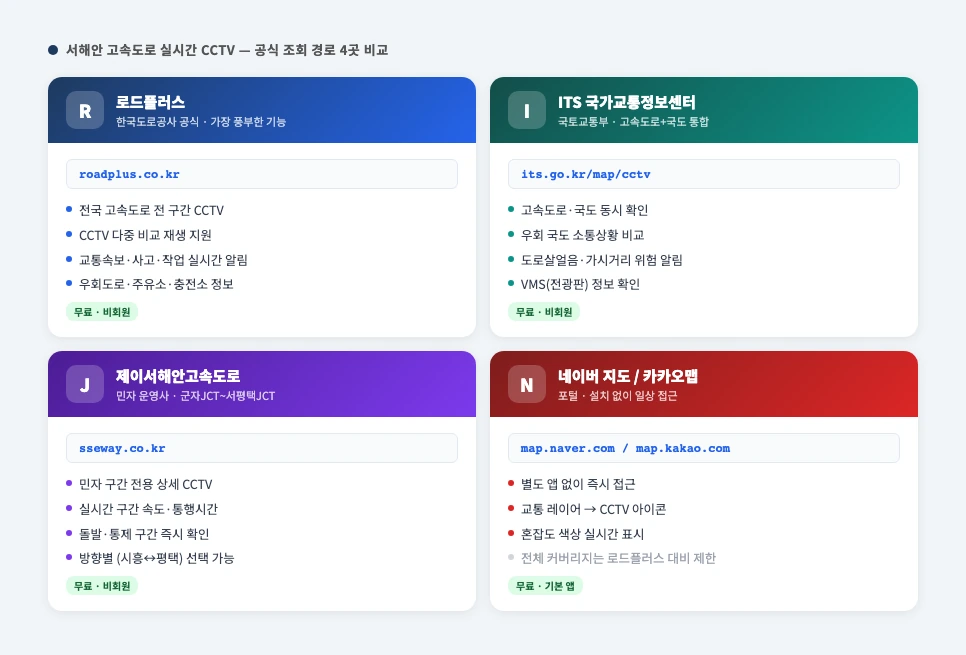966x655 pixels.
Task: Click the subtitle 국토교통부 · 고속도로+국도 통합
Action: (x=633, y=121)
